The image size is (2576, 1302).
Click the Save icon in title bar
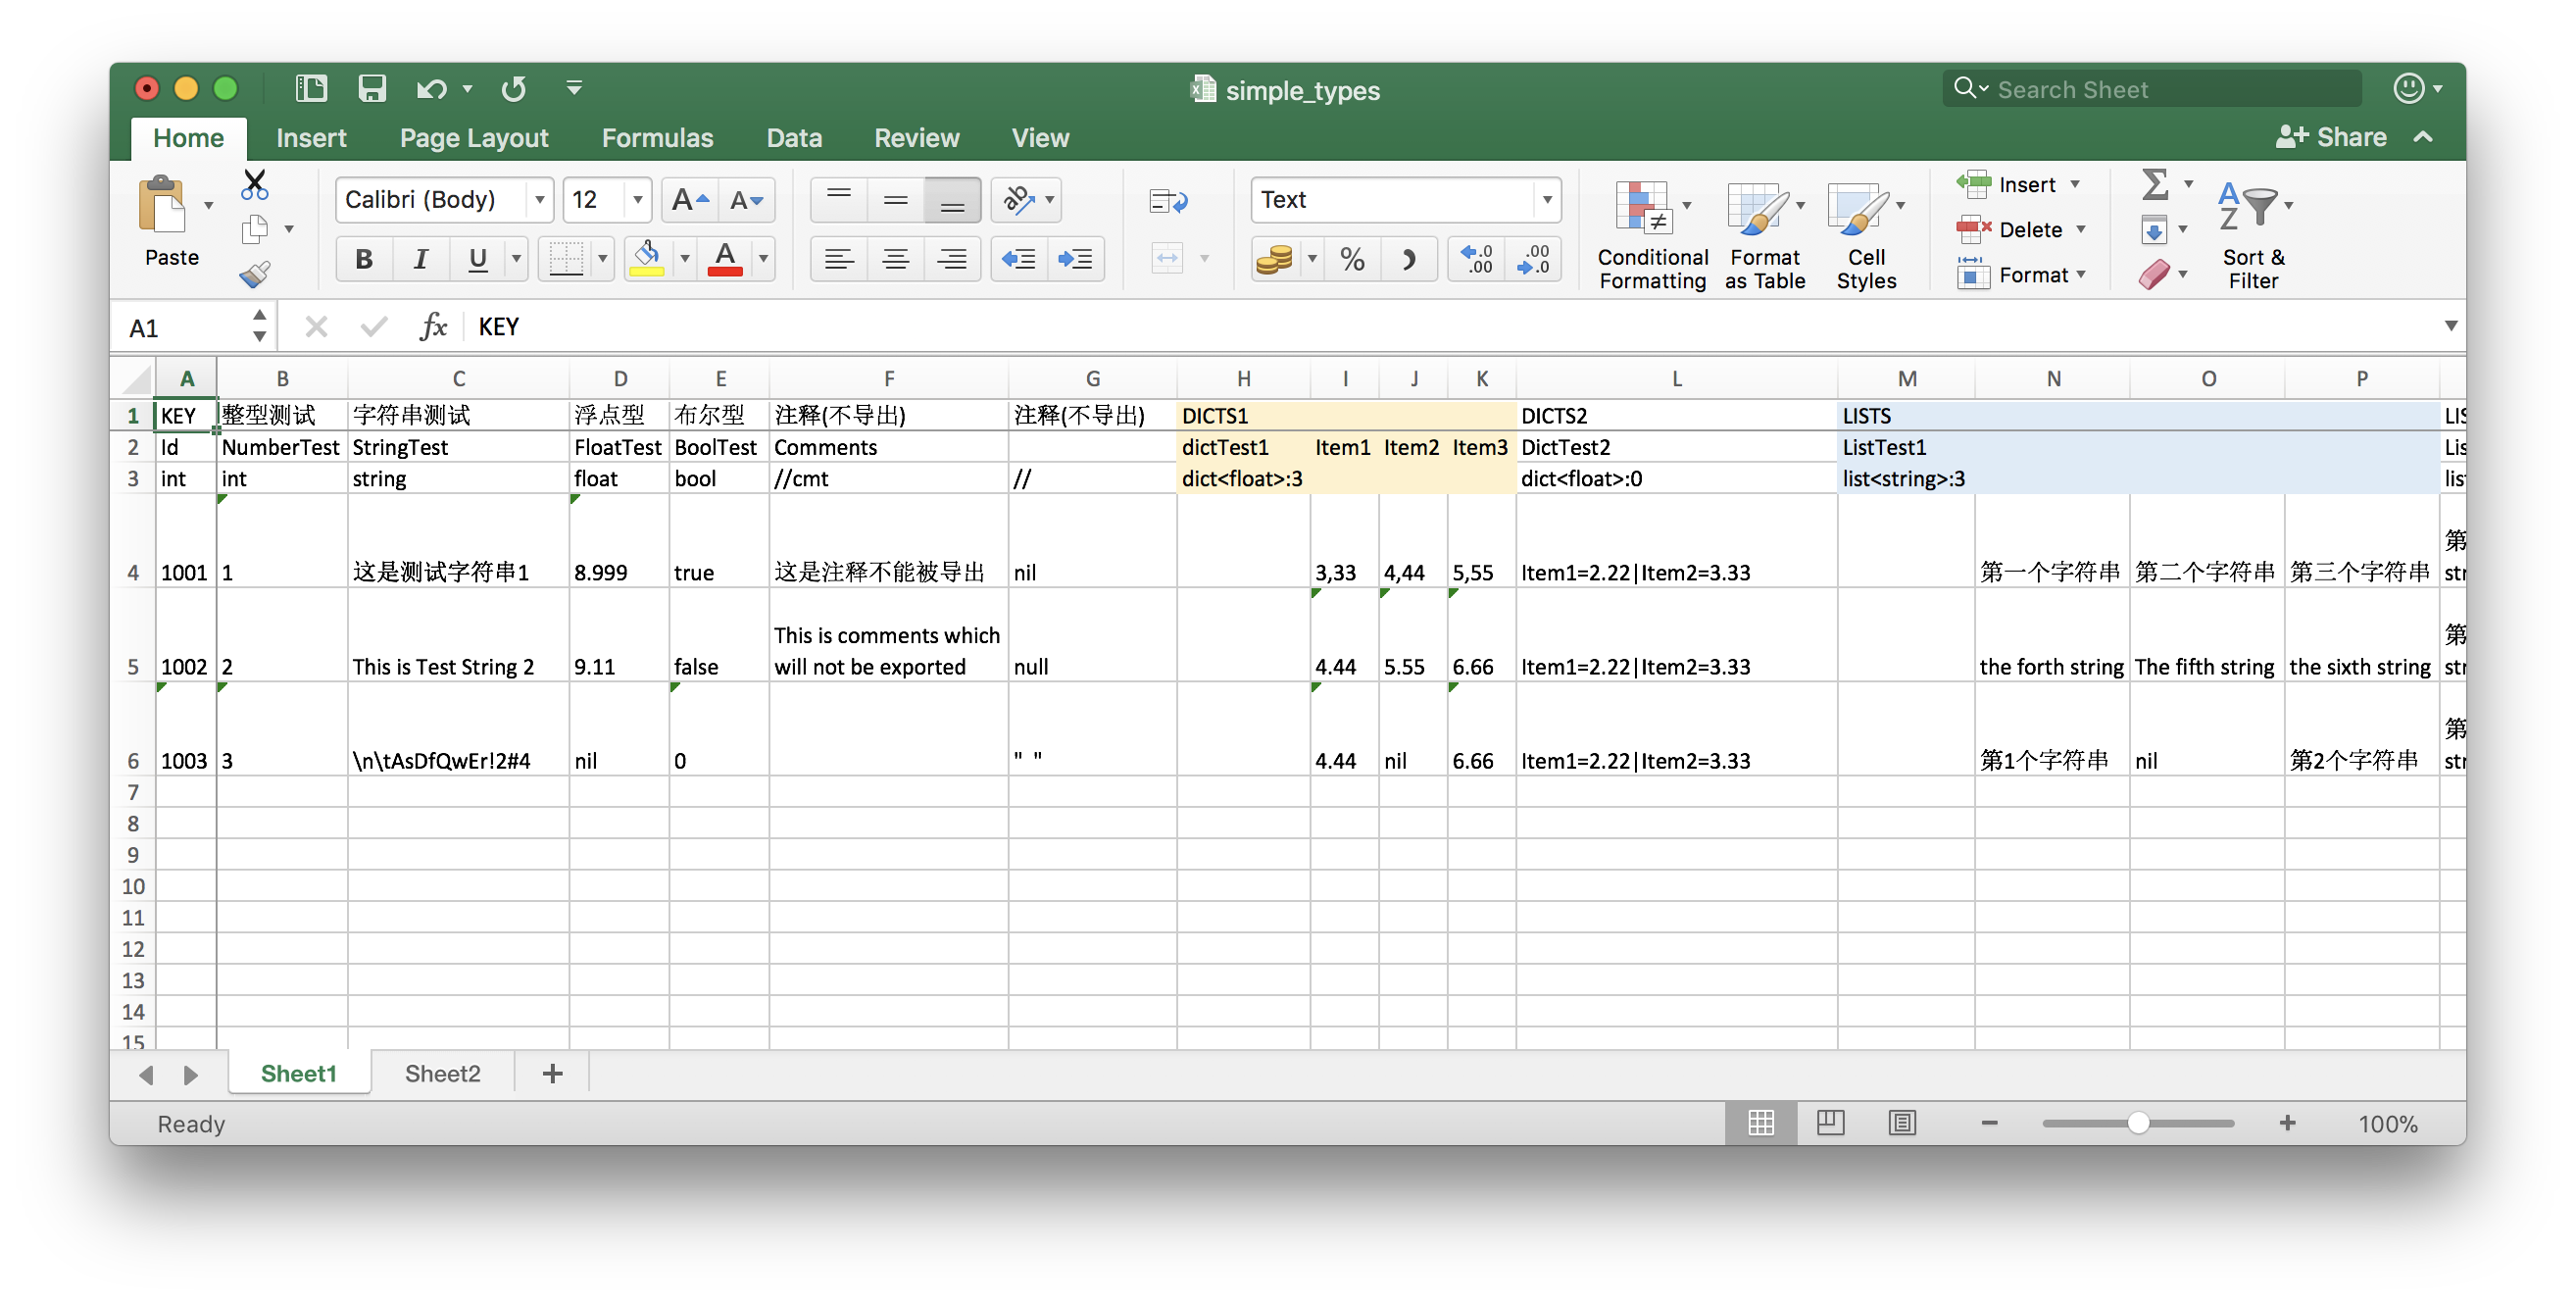[x=372, y=89]
